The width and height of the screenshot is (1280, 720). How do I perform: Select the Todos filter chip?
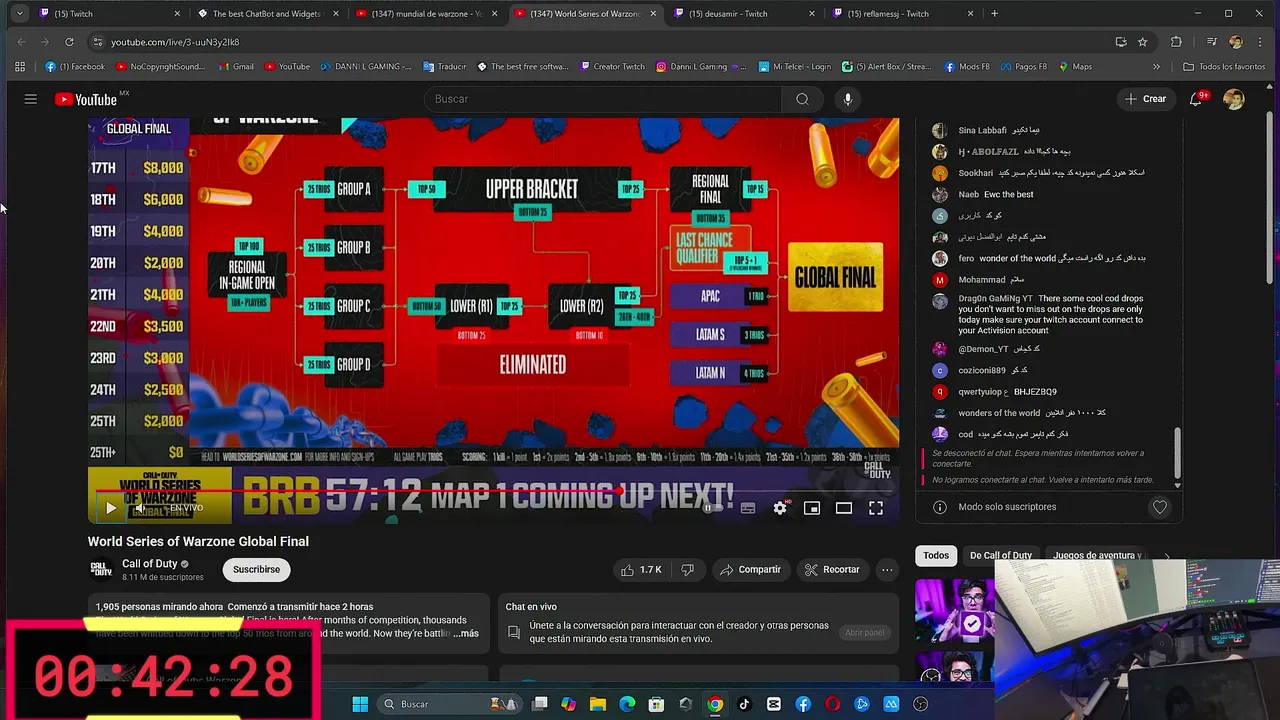936,555
